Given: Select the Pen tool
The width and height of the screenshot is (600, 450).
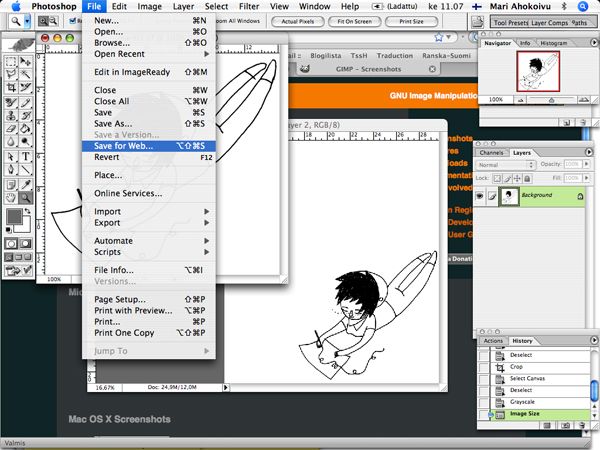Looking at the screenshot, I should pyautogui.click(x=11, y=169).
